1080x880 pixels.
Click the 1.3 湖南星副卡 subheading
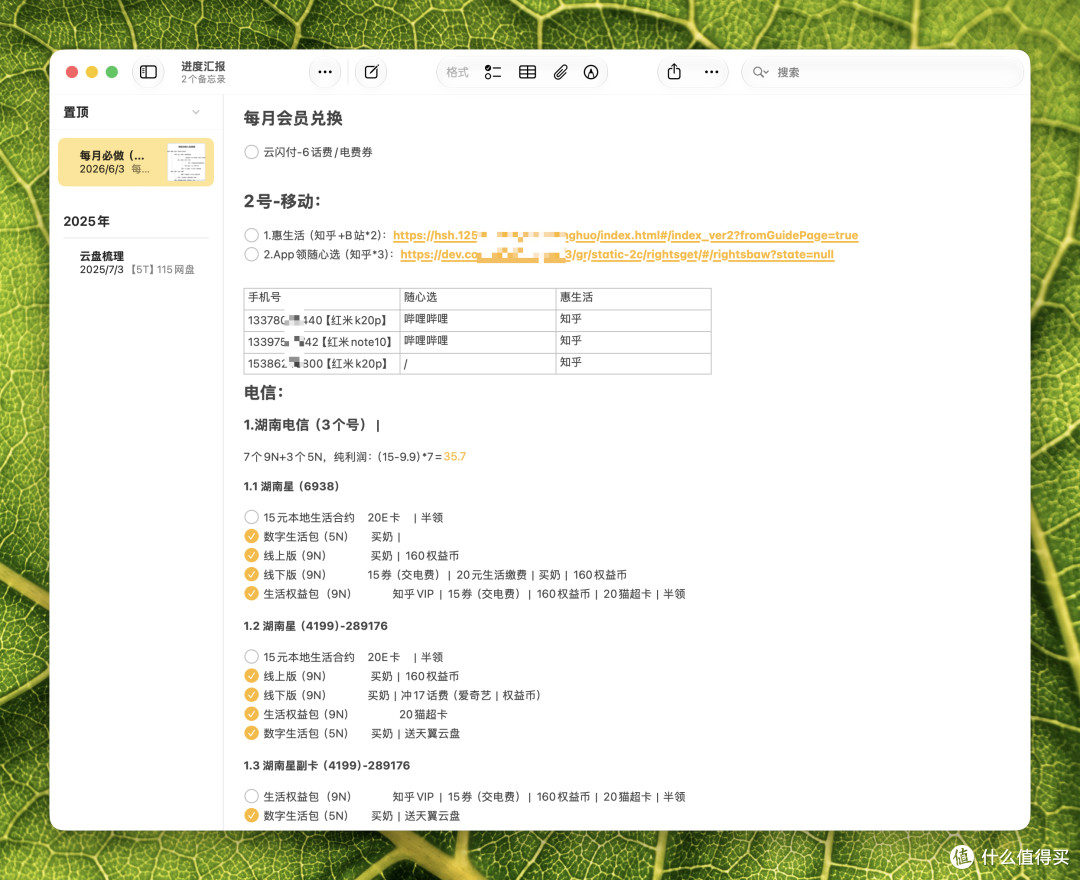pyautogui.click(x=326, y=766)
